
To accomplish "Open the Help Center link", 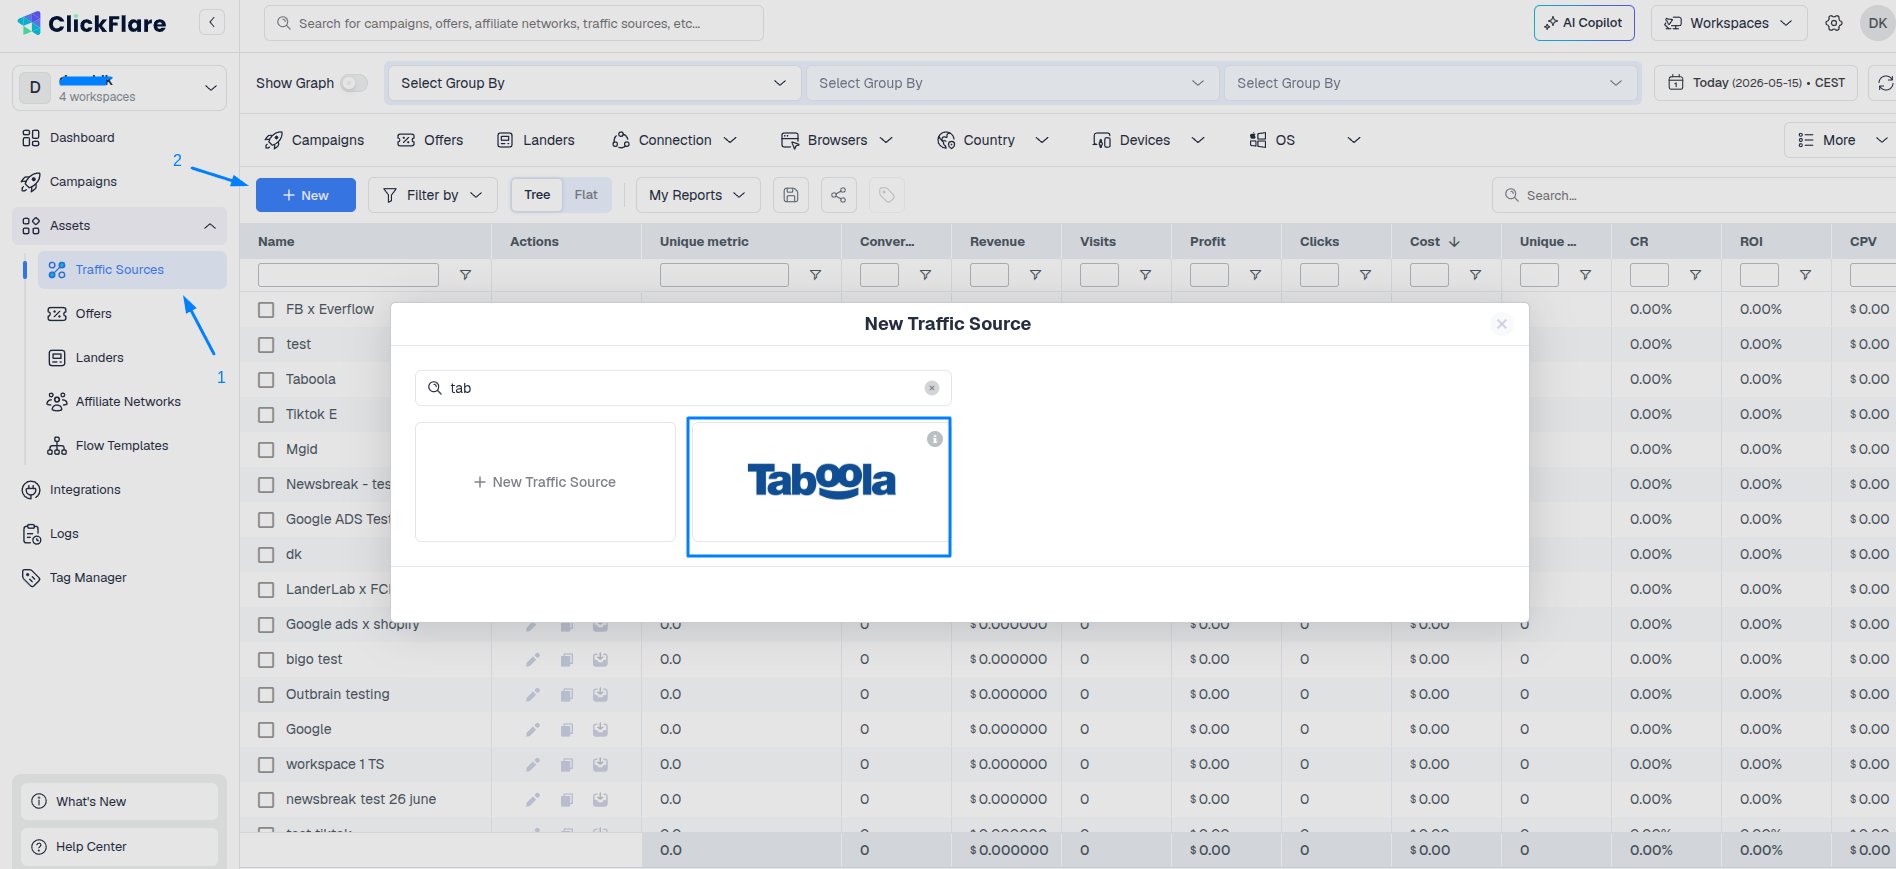I will pos(119,847).
